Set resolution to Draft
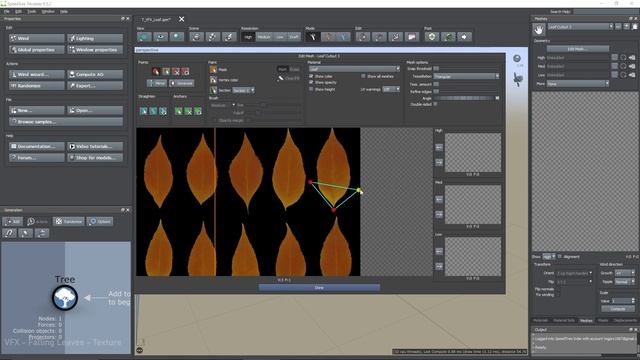The image size is (640, 360). pos(294,37)
